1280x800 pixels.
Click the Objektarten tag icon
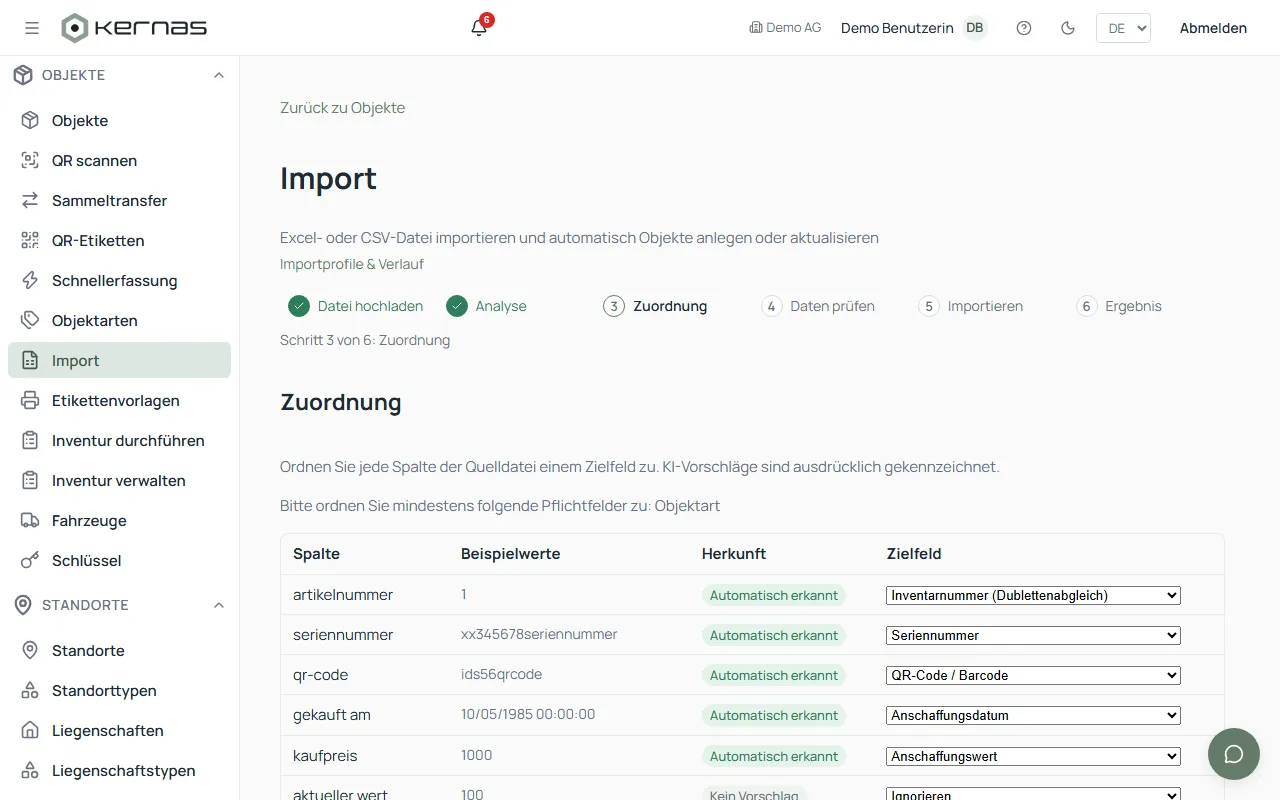point(31,320)
